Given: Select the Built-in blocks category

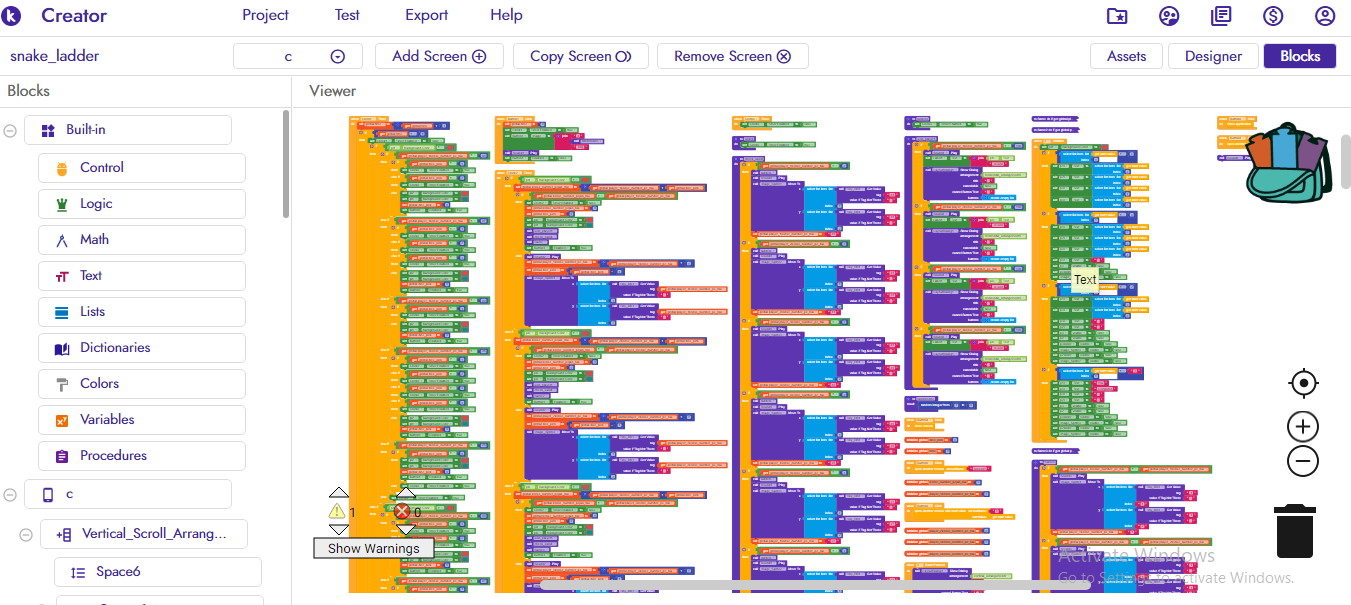Looking at the screenshot, I should (128, 130).
